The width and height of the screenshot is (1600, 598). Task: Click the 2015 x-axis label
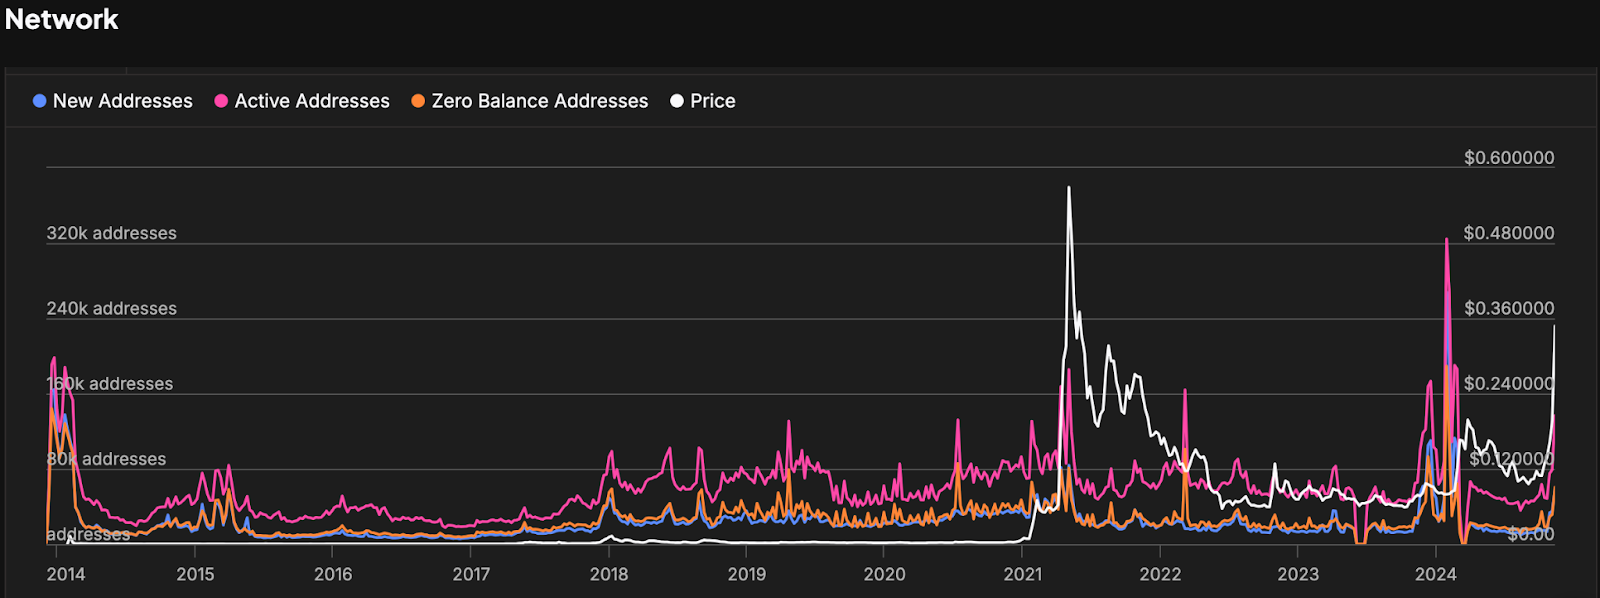195,574
